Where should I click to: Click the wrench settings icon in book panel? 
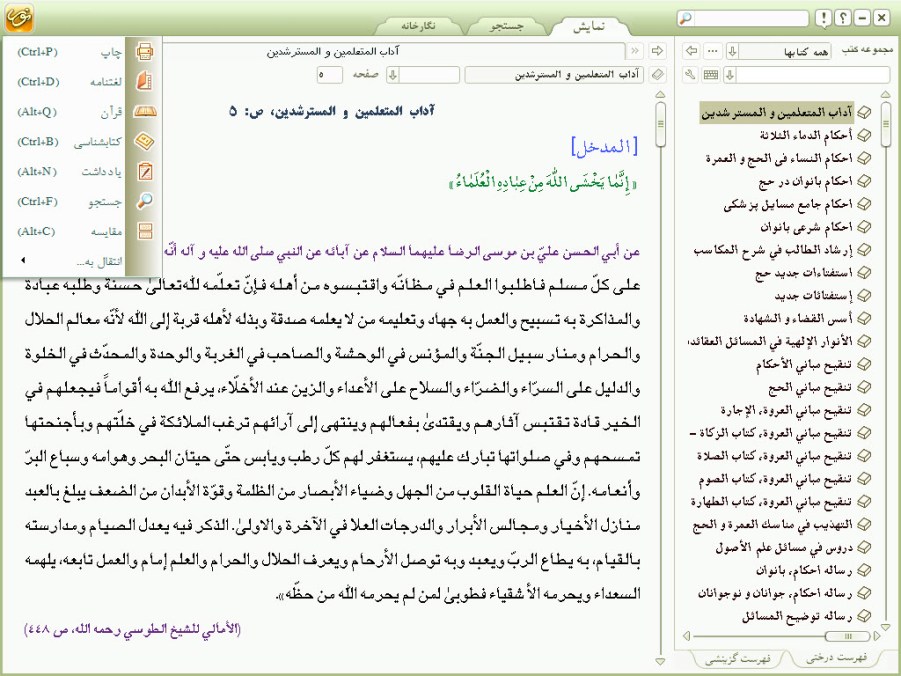tap(691, 75)
